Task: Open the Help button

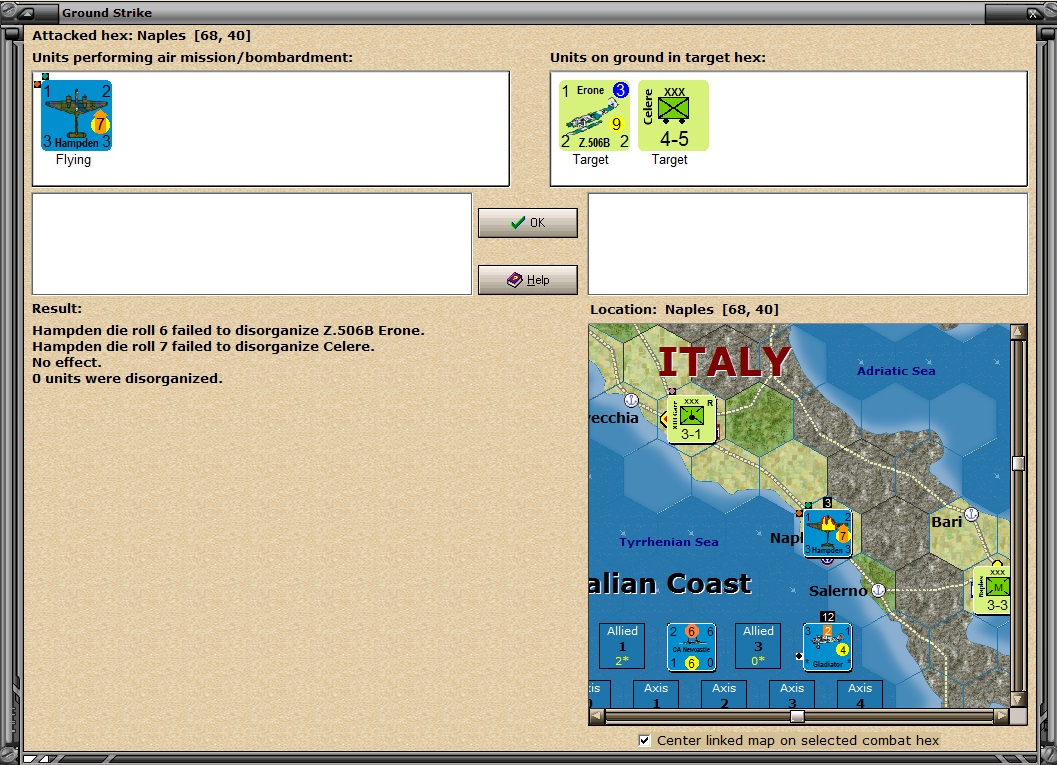Action: 528,280
